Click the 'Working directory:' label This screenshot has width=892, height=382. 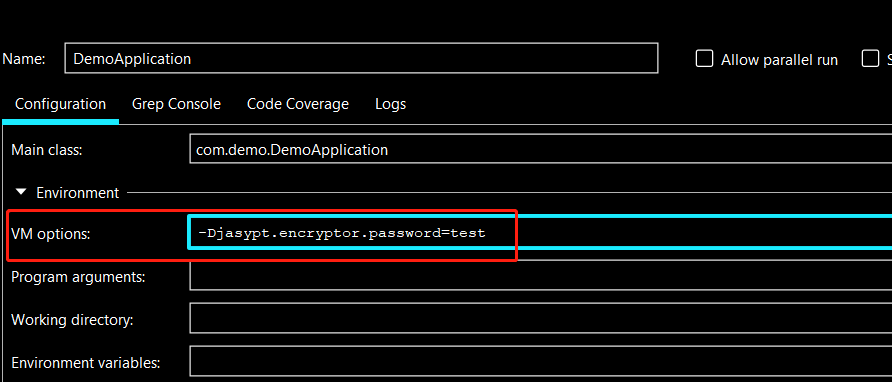tap(72, 320)
